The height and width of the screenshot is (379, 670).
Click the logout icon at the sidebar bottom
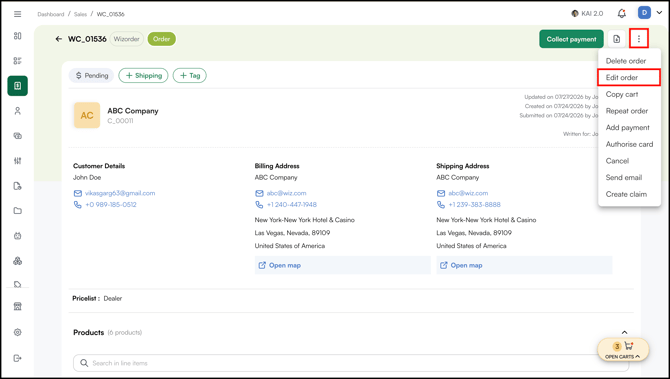pos(18,358)
